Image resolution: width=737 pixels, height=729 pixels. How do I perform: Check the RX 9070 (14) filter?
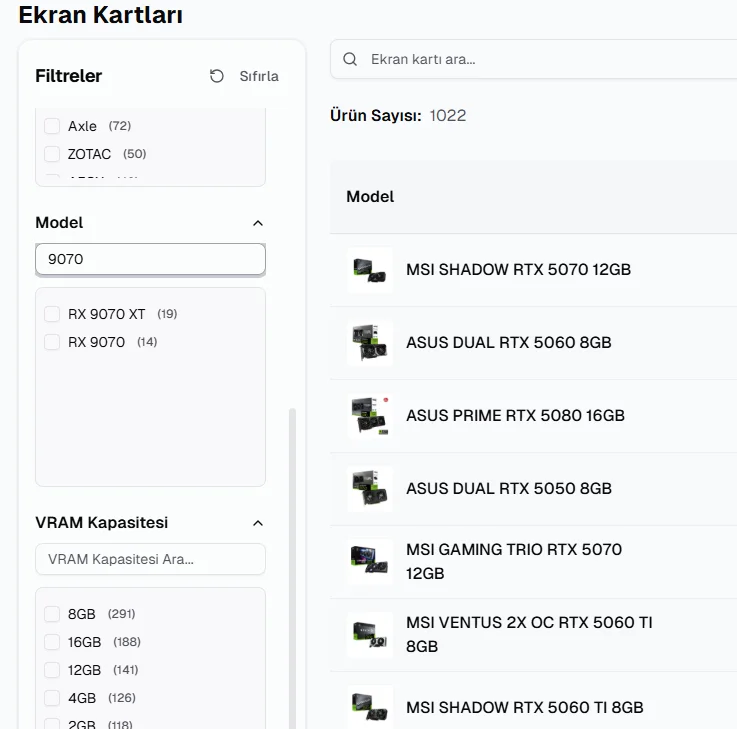click(52, 342)
